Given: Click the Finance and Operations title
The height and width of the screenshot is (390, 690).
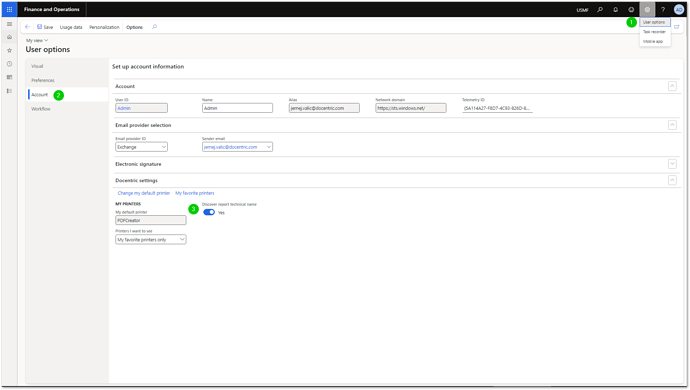Looking at the screenshot, I should click(51, 9).
